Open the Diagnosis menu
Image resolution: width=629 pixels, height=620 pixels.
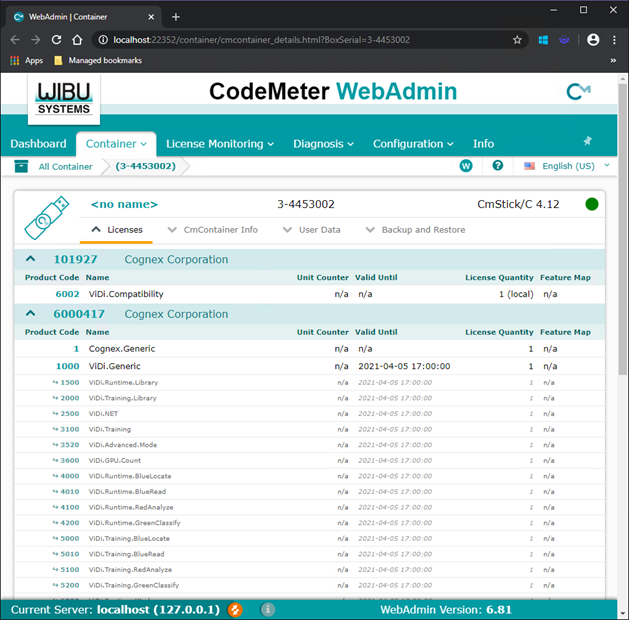[324, 144]
